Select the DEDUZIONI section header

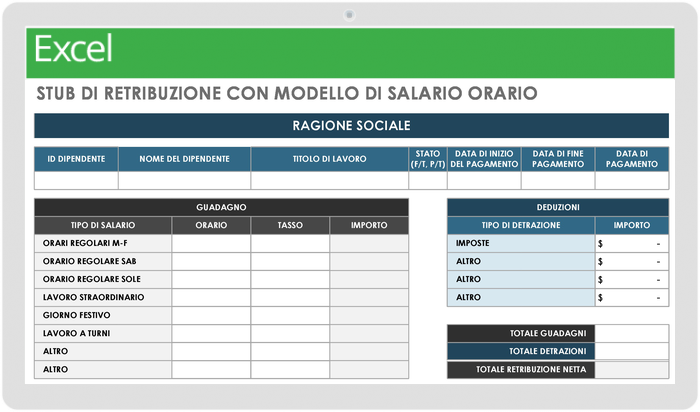pyautogui.click(x=558, y=207)
